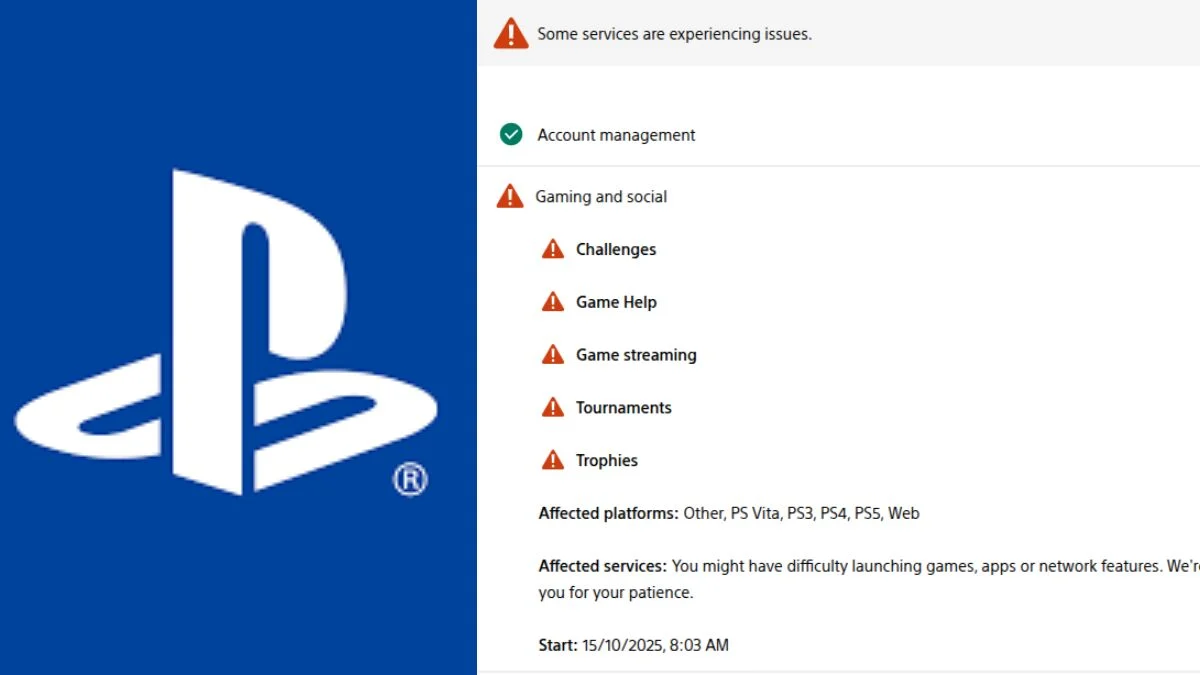Select the Tournaments service item

pyautogui.click(x=624, y=407)
